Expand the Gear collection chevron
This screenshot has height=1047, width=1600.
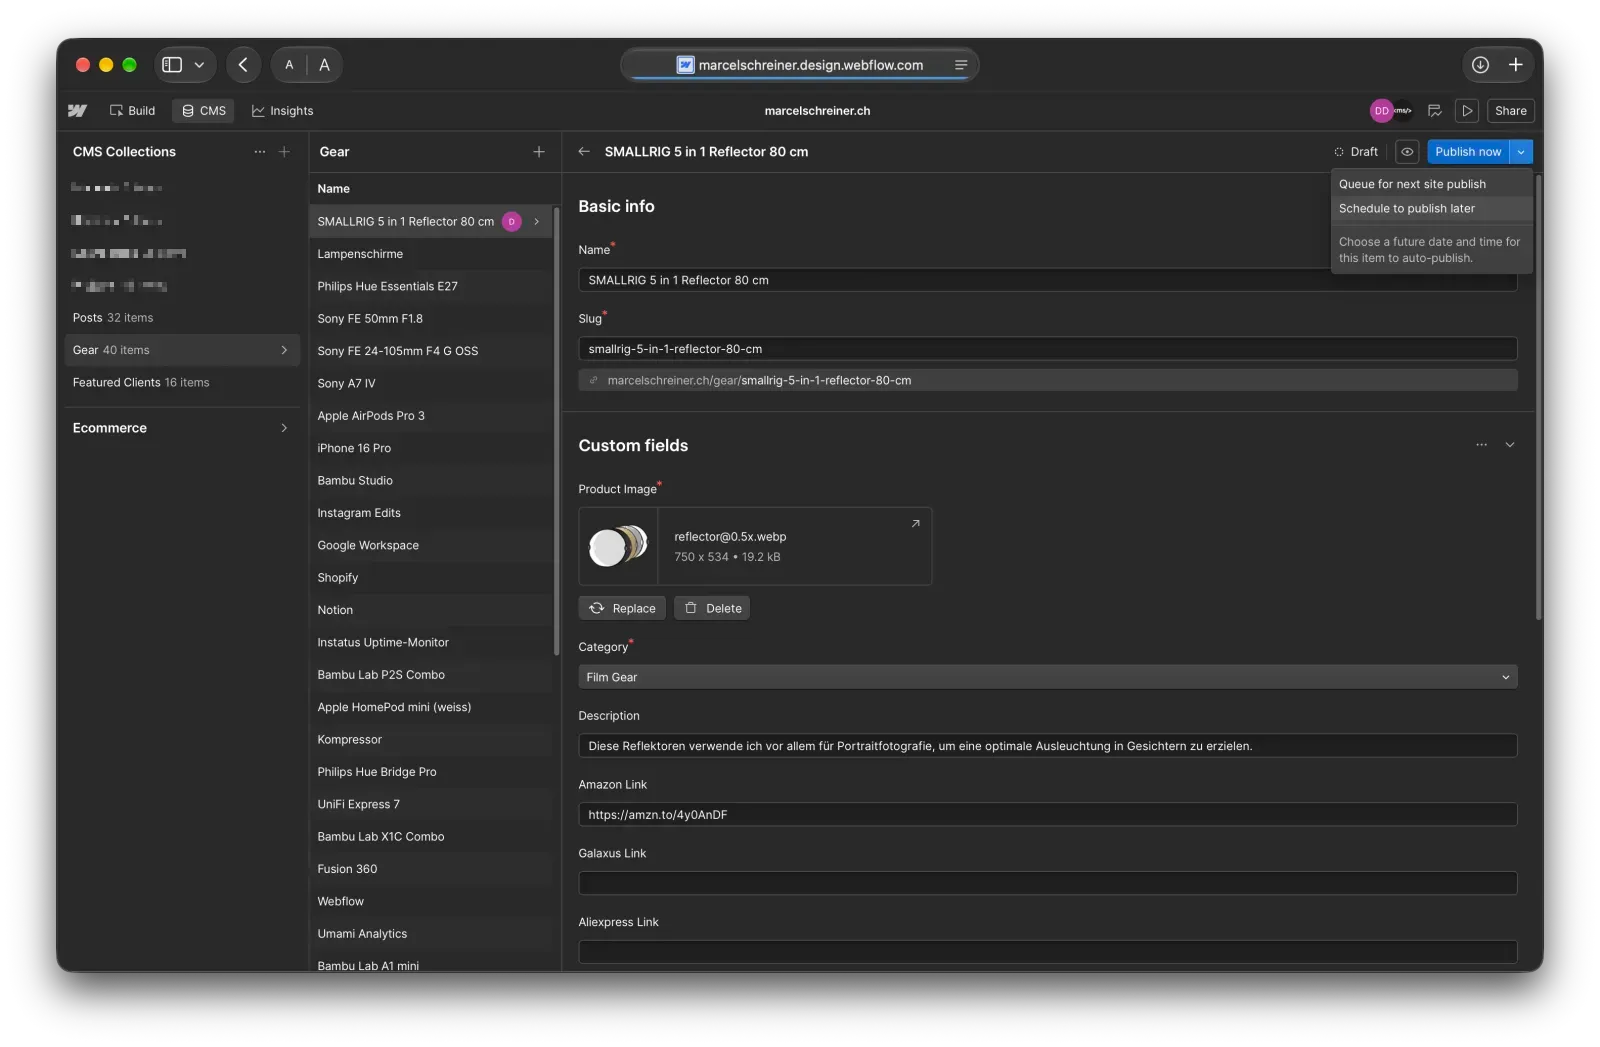pos(285,350)
